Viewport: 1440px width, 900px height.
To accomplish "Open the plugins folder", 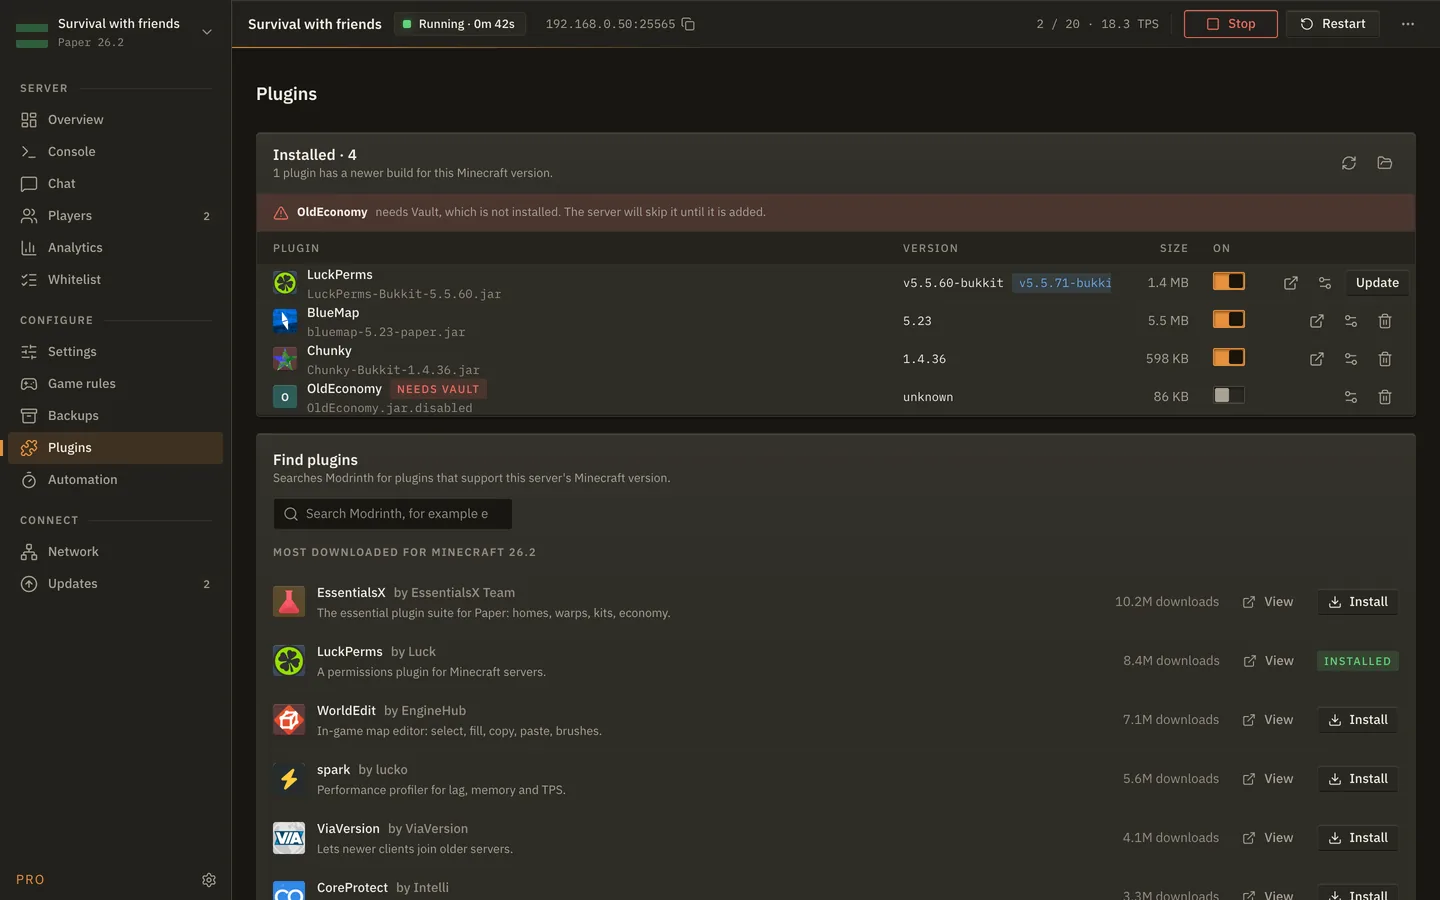I will coord(1385,163).
